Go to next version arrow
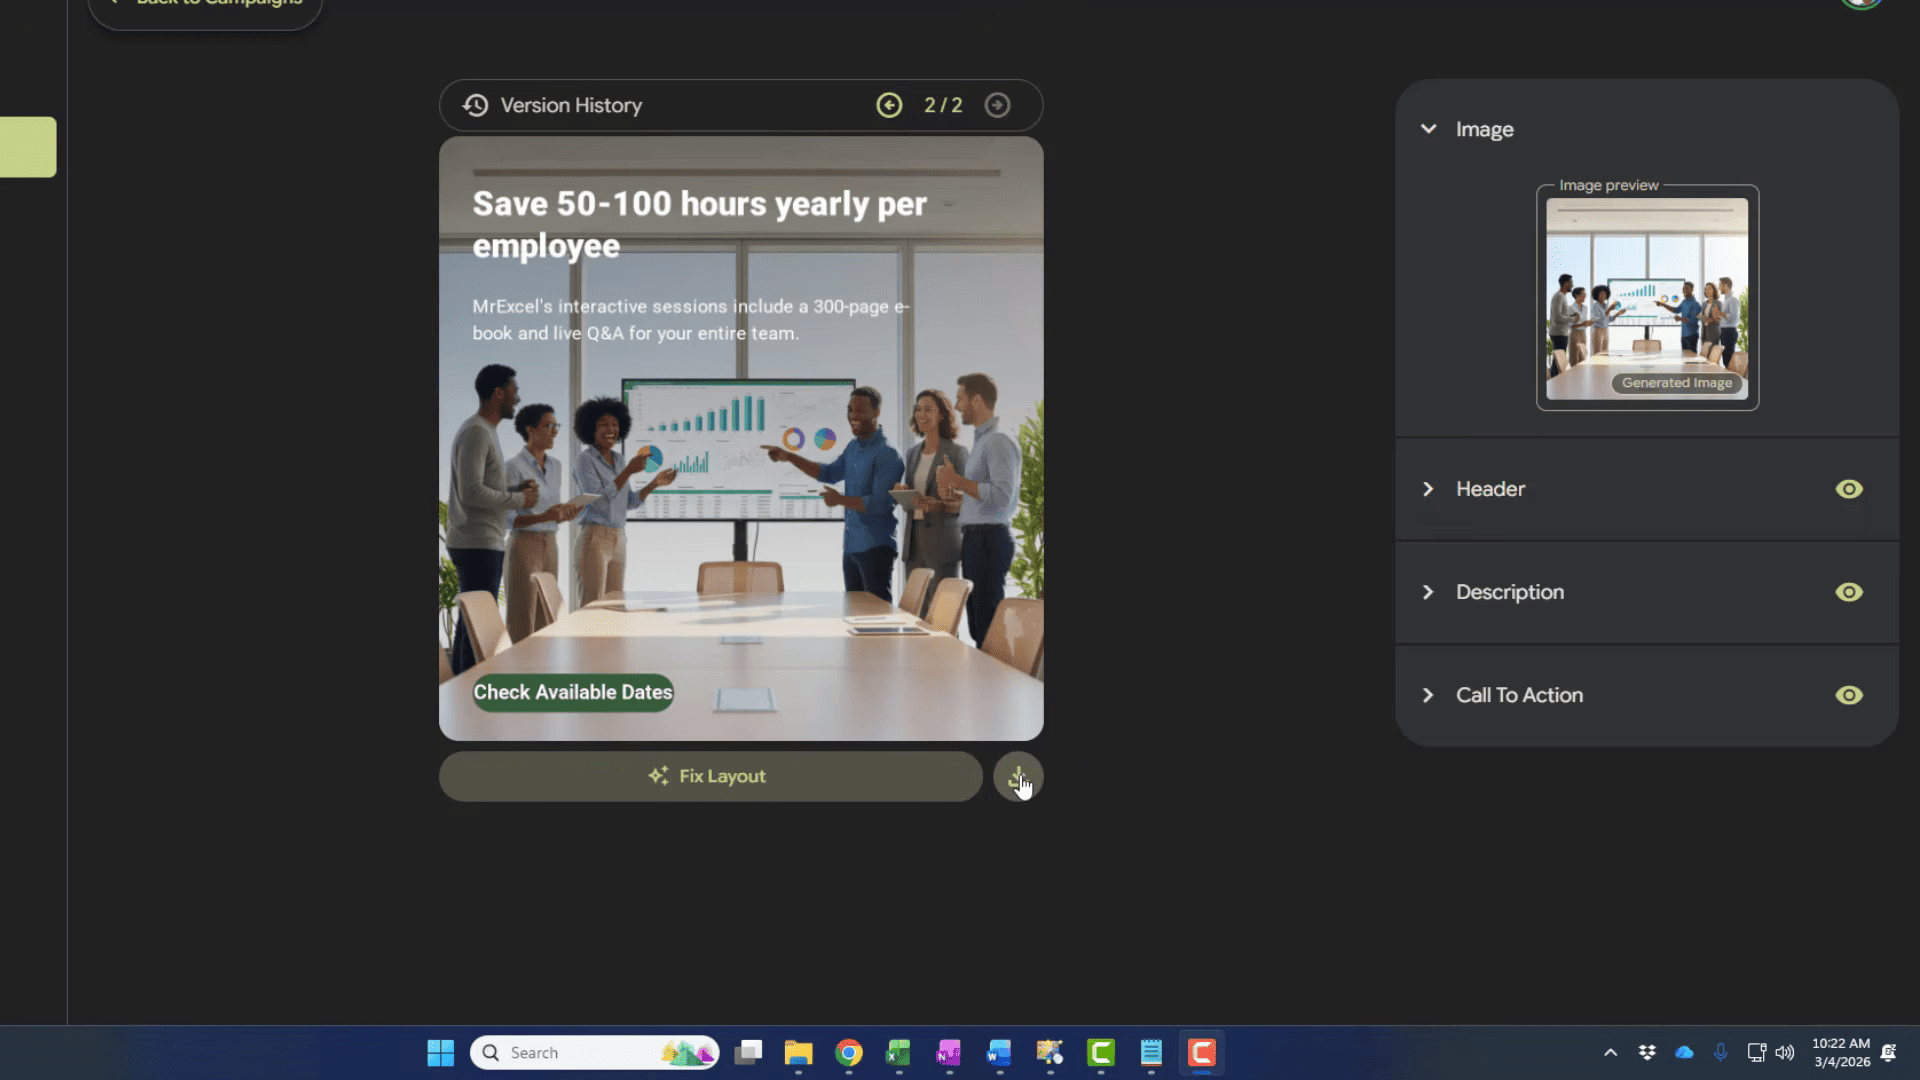Screen dimensions: 1920x1080 [997, 105]
